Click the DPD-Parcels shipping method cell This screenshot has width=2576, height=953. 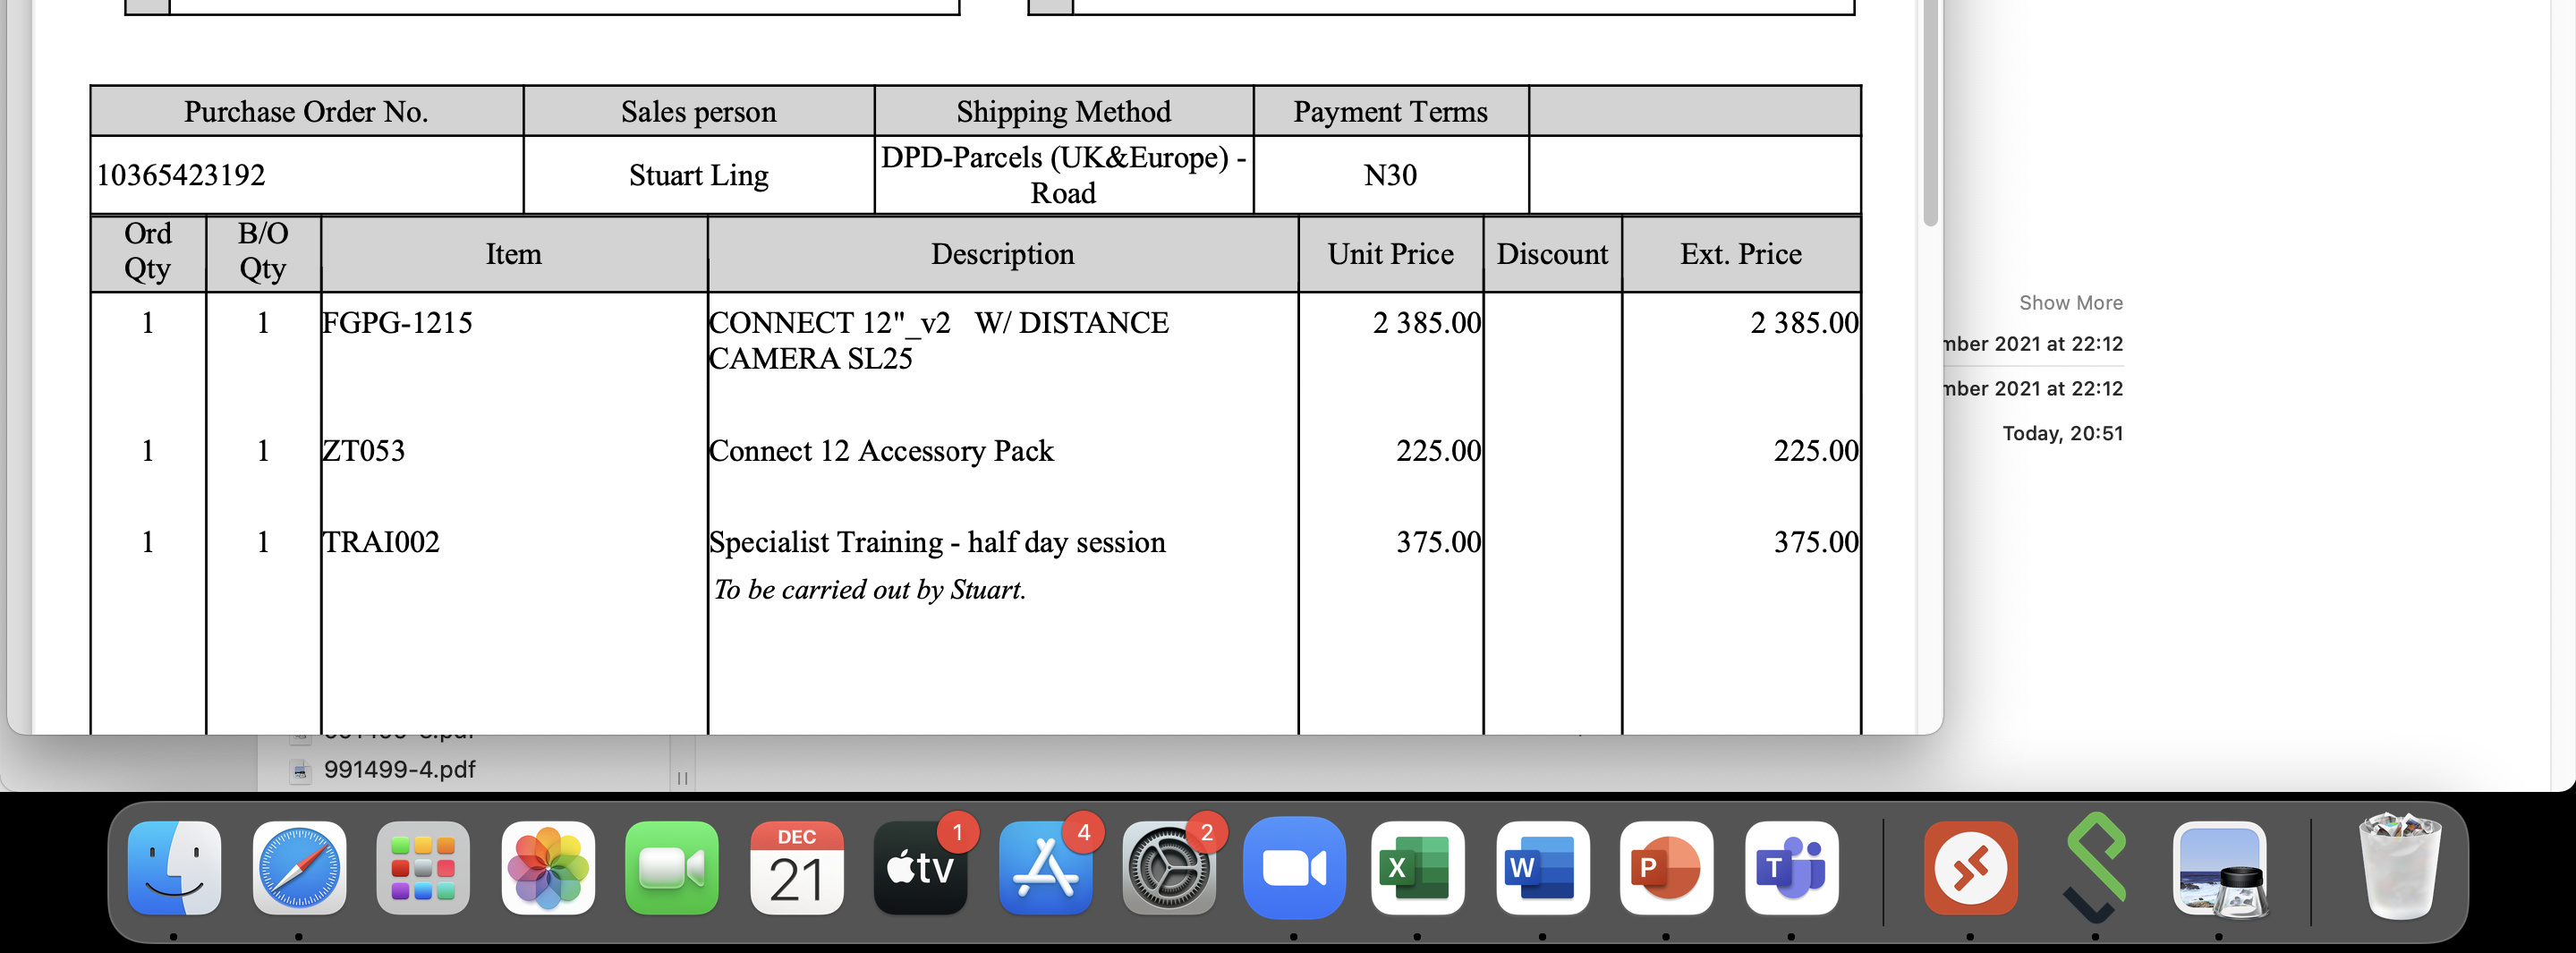(1063, 175)
